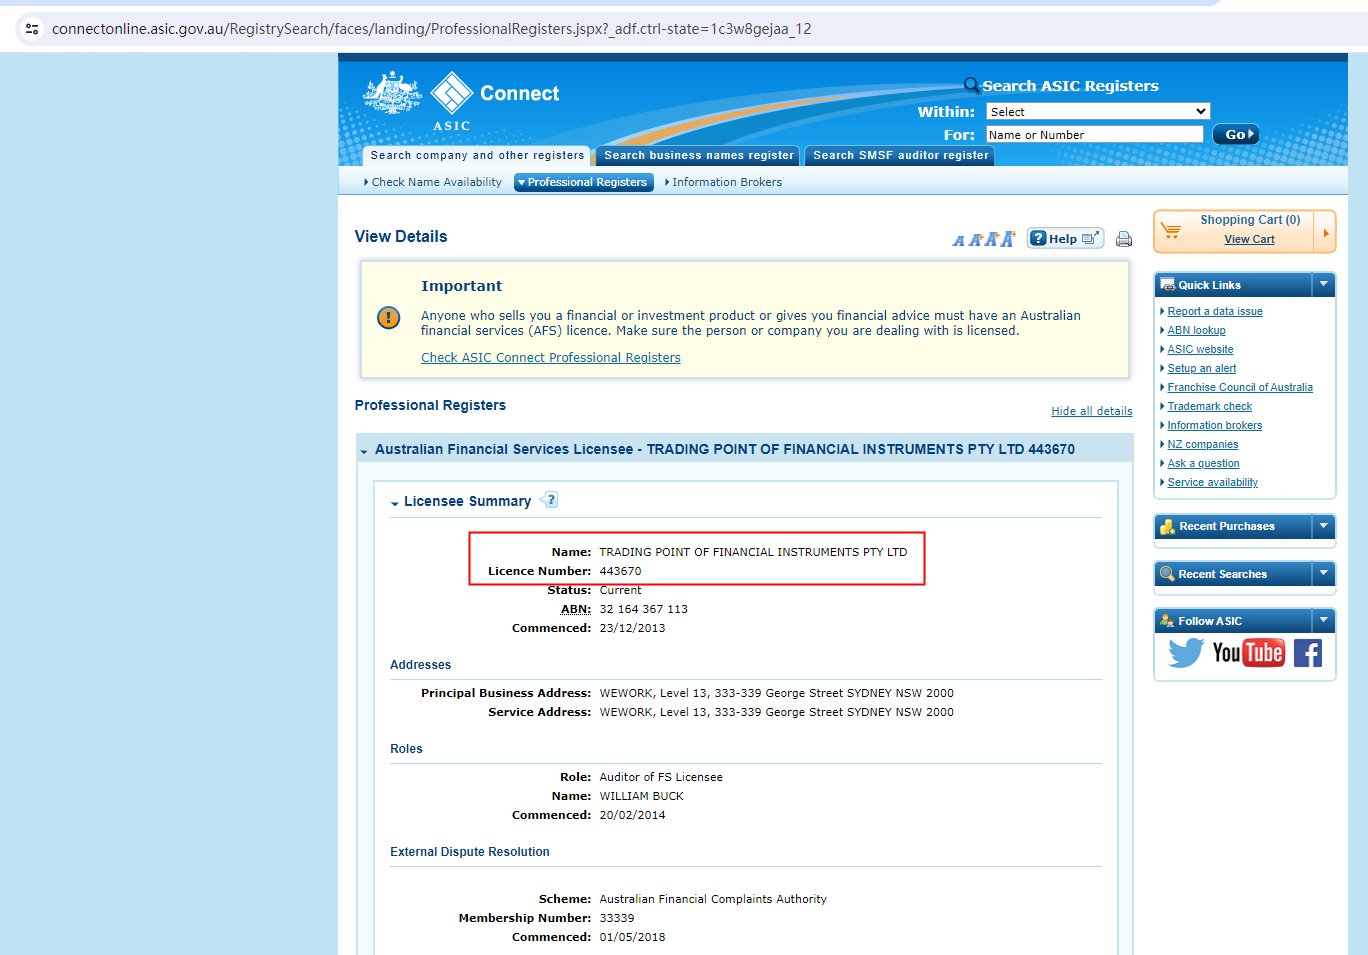Viewport: 1368px width, 955px height.
Task: Click the Australian coat of arms ASIC logo
Action: pos(392,94)
